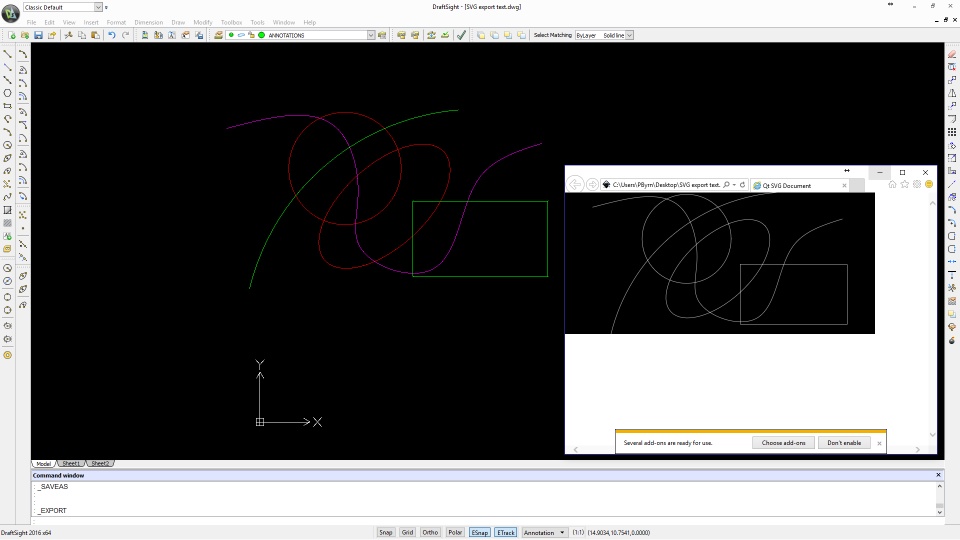This screenshot has width=960, height=540.
Task: Open the Layers Manager icon beside layer list
Action: 218,35
